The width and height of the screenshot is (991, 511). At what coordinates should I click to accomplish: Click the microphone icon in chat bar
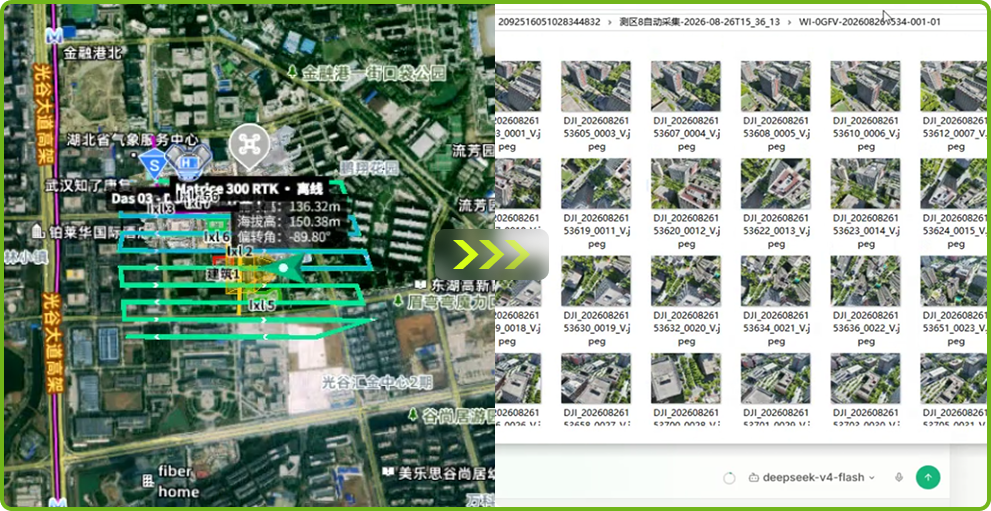click(899, 478)
